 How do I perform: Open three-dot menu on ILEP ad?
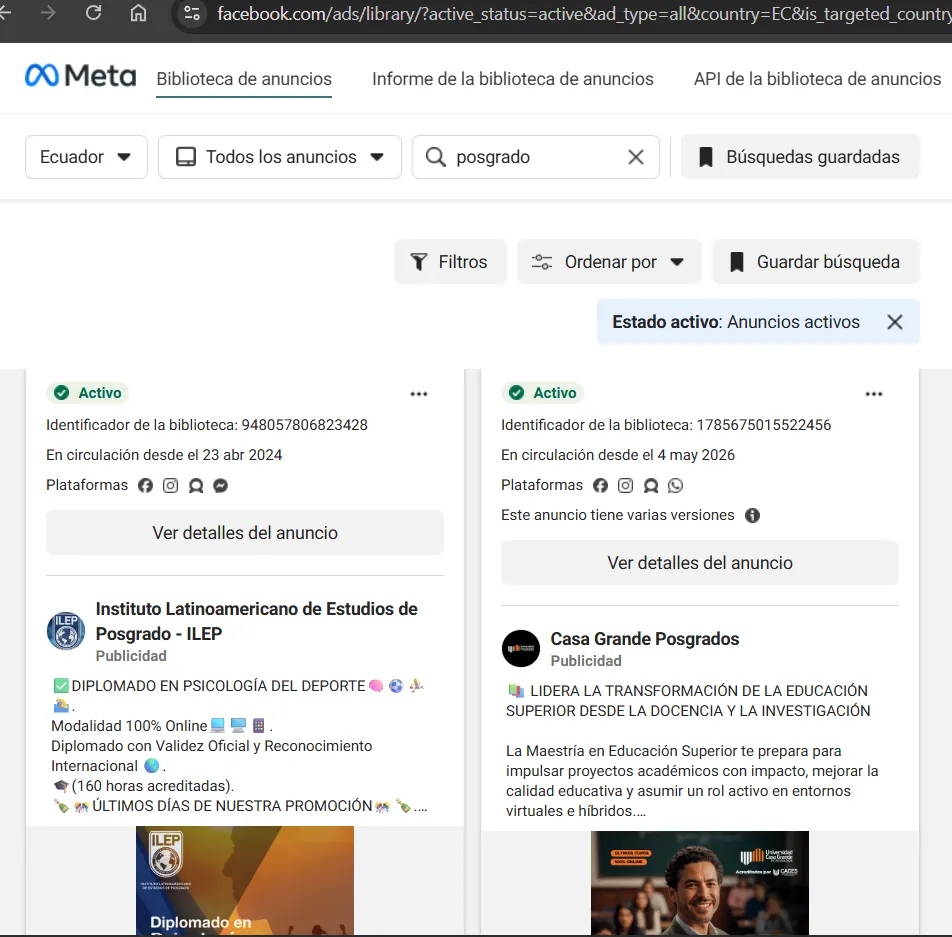419,394
